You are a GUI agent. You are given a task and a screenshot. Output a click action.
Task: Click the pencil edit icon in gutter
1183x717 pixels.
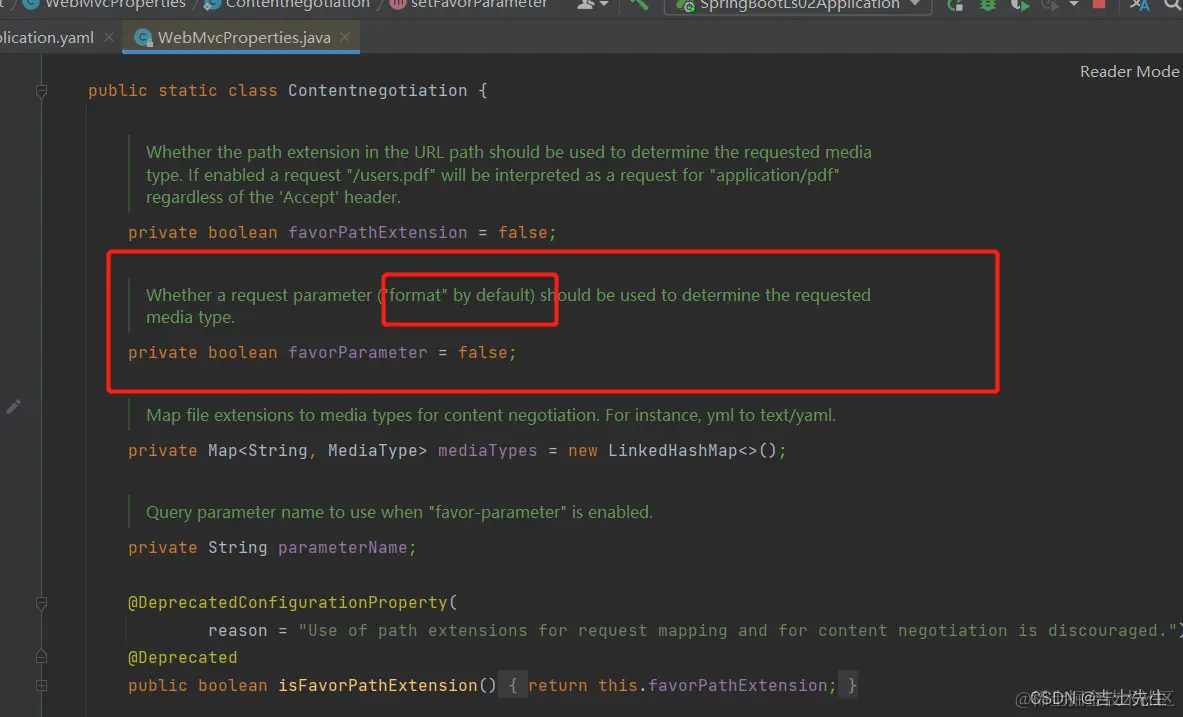14,407
